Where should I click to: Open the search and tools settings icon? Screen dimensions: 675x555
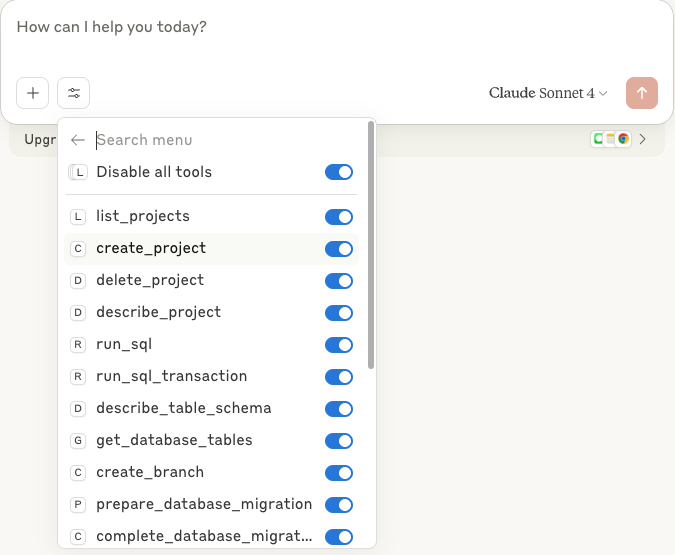[74, 93]
